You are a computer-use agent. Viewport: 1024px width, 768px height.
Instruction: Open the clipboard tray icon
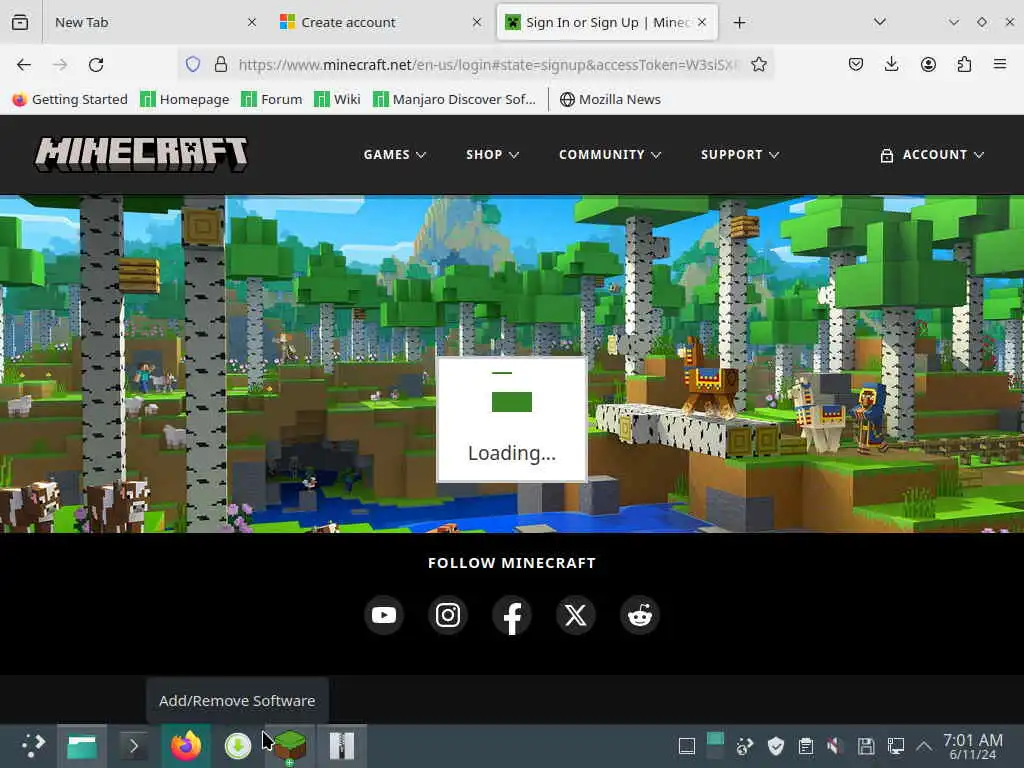pyautogui.click(x=806, y=746)
